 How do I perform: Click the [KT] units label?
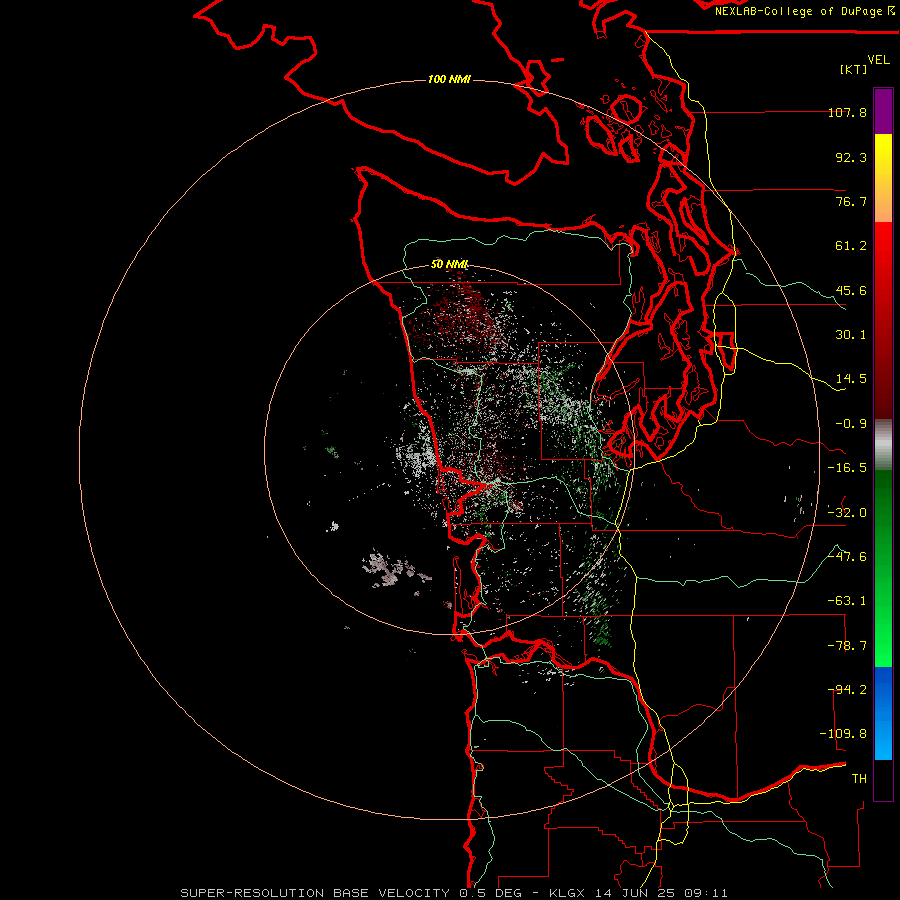(854, 69)
